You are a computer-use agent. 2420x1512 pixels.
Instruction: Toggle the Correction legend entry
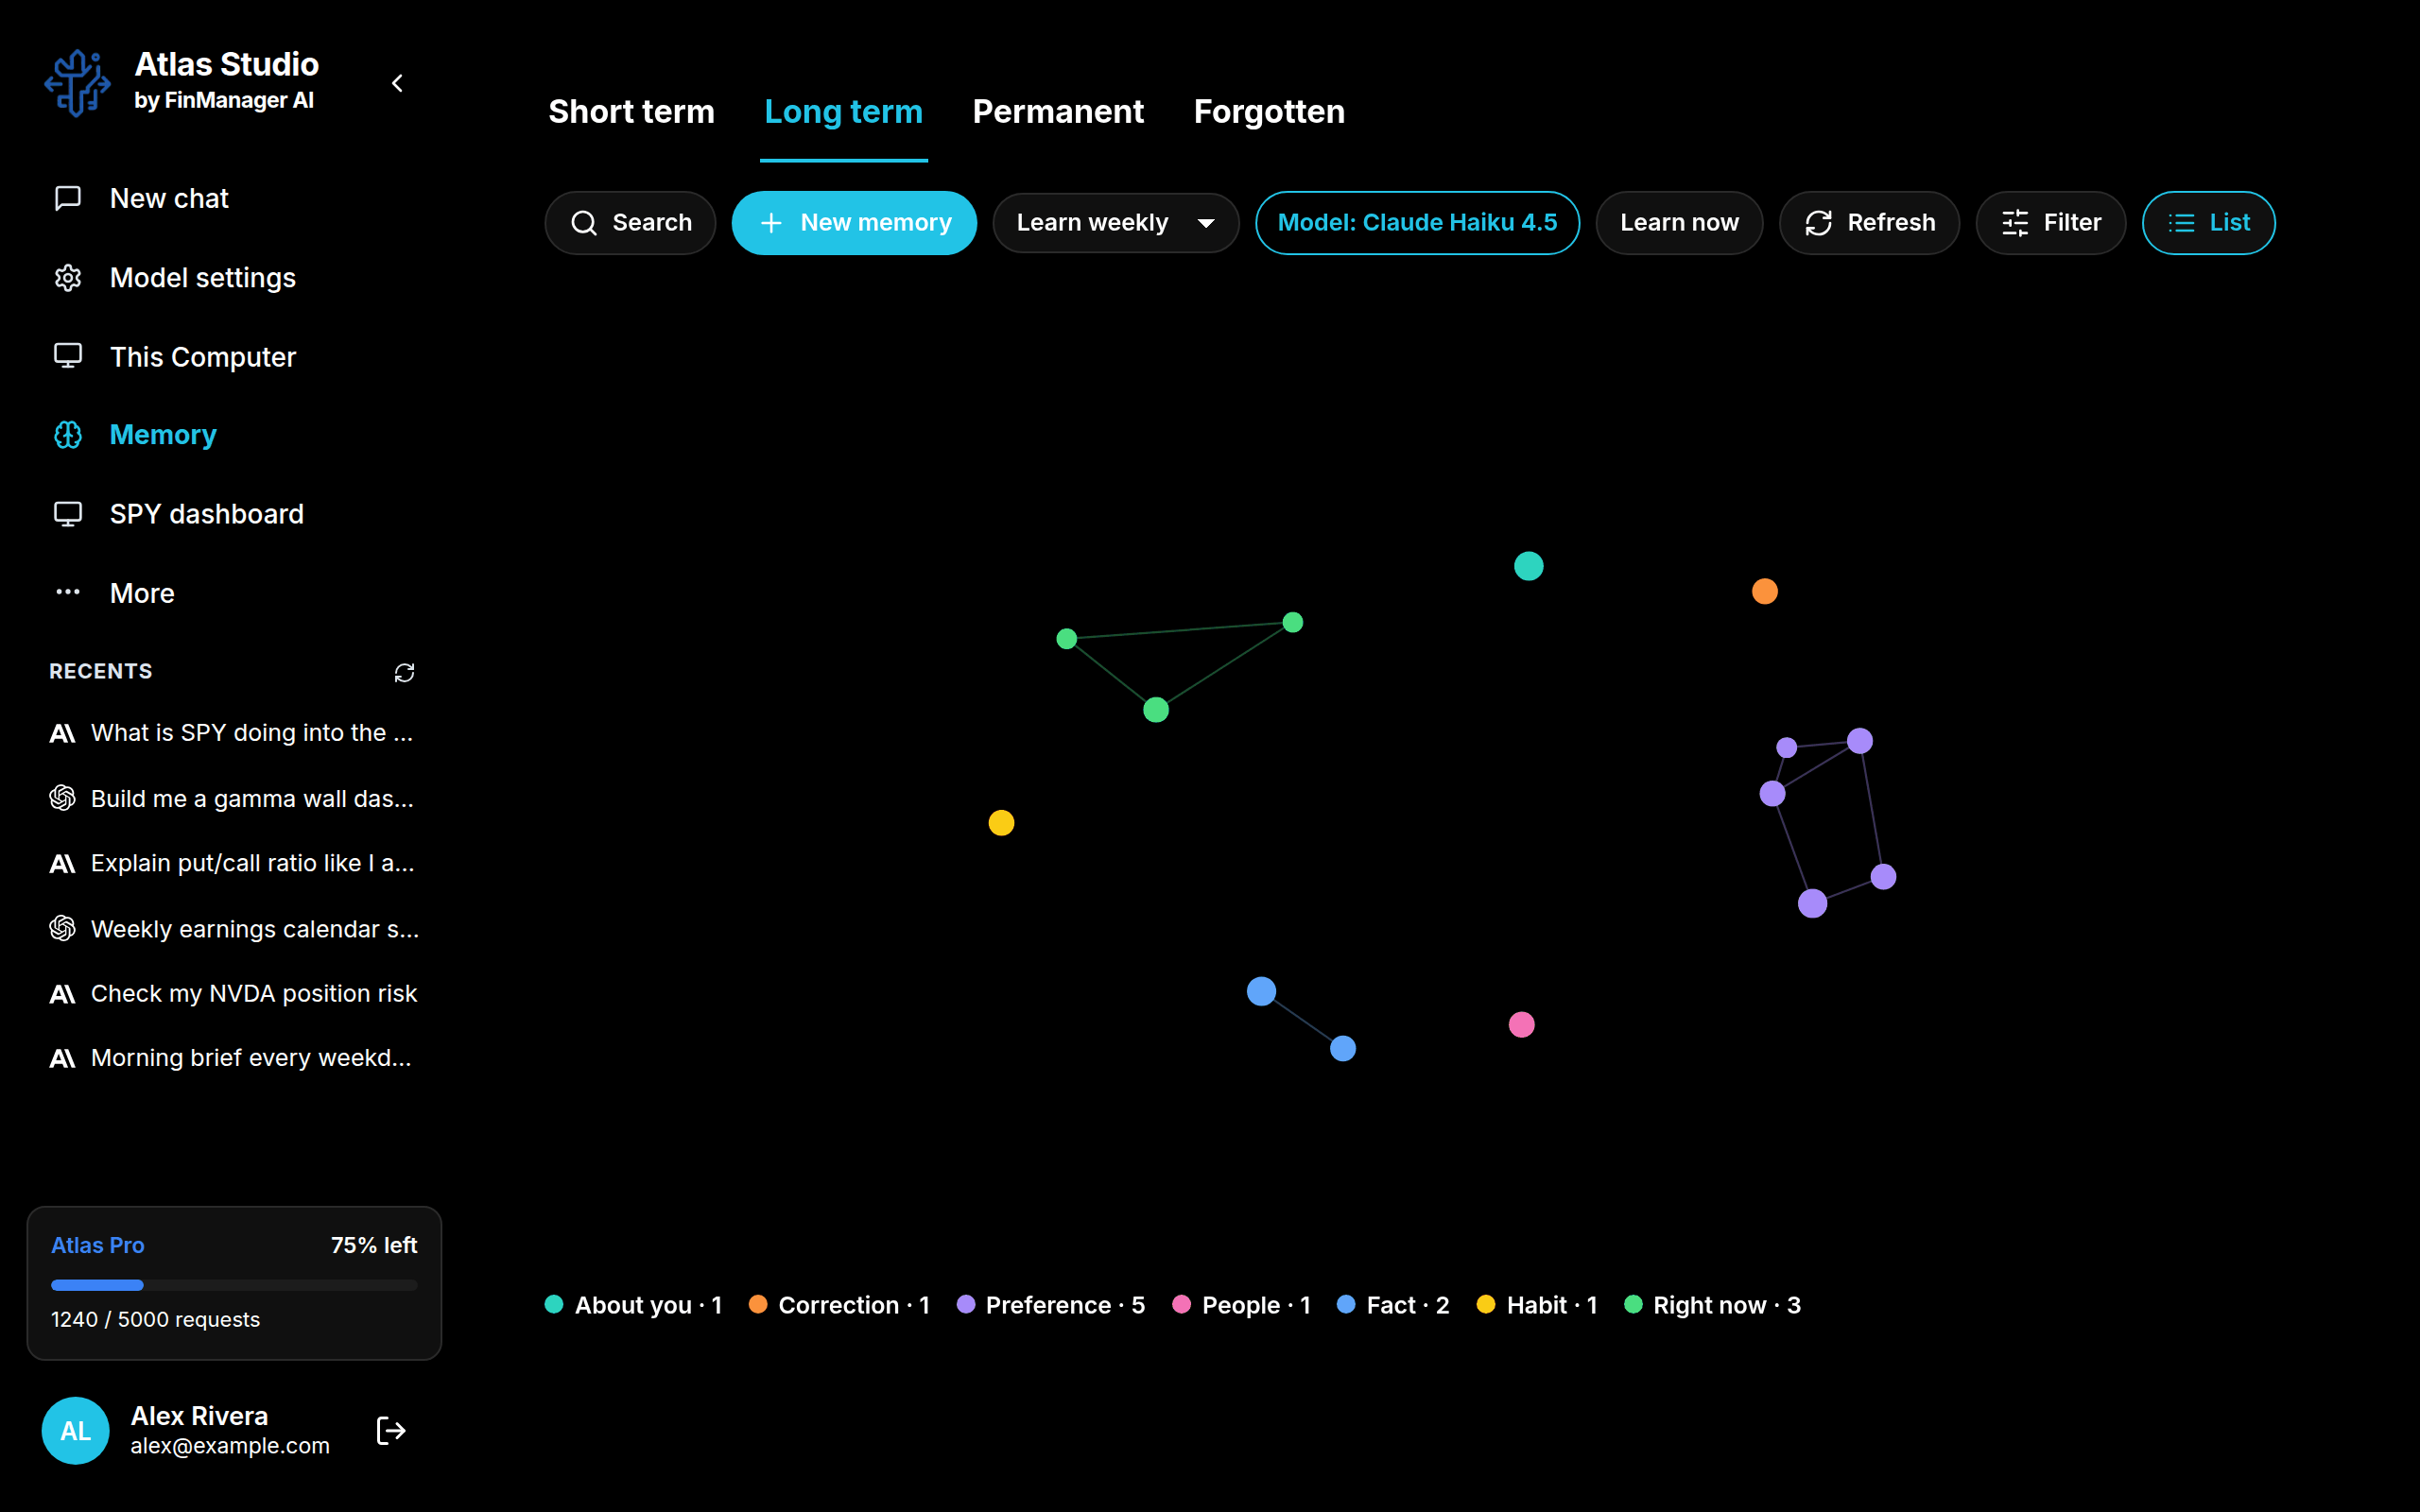(840, 1304)
